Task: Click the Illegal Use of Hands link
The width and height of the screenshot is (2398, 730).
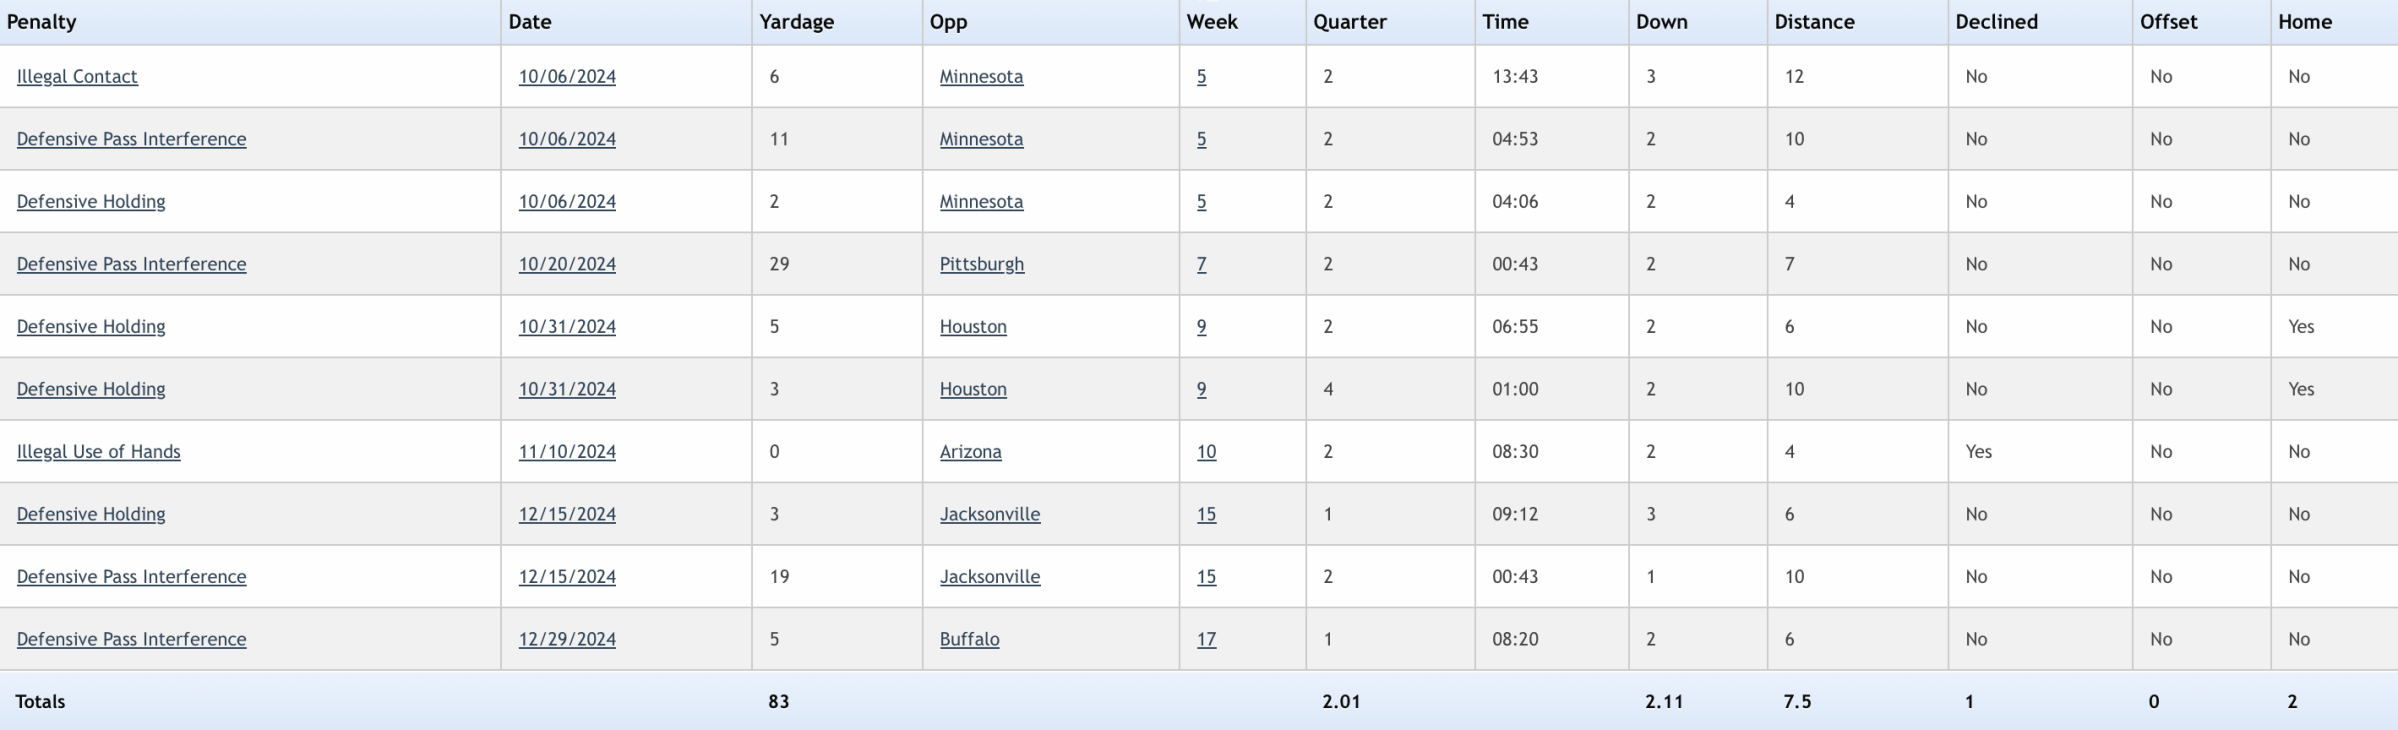Action: [x=98, y=452]
